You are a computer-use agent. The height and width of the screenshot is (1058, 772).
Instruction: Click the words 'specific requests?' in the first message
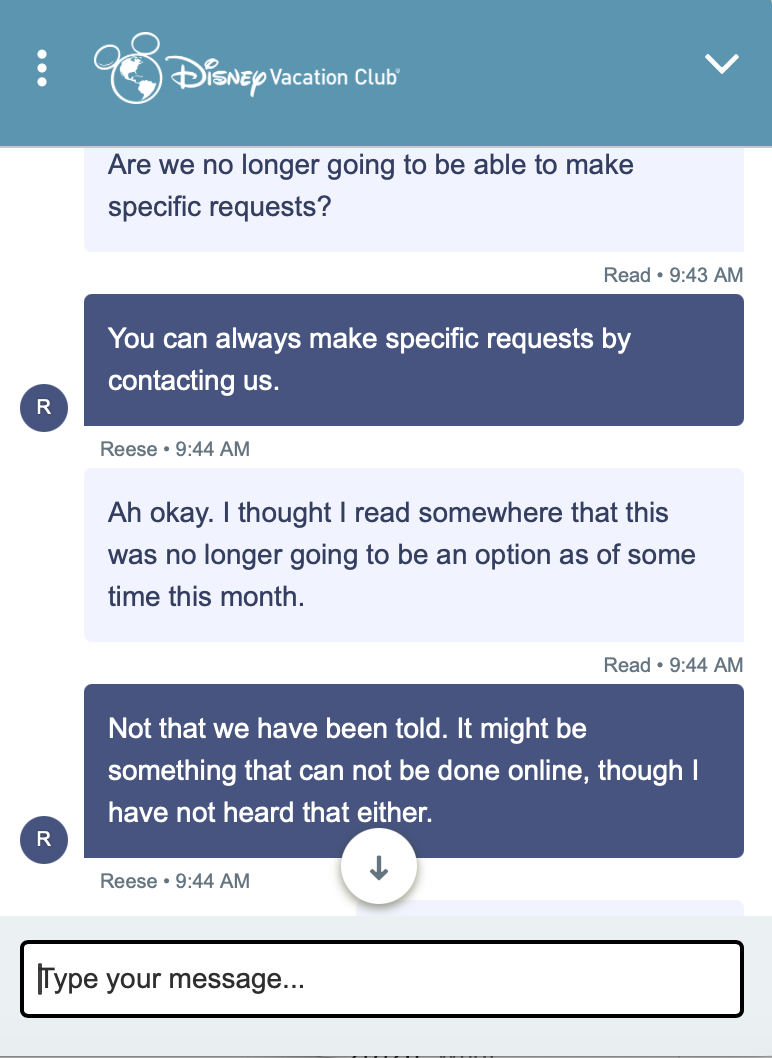pos(220,207)
